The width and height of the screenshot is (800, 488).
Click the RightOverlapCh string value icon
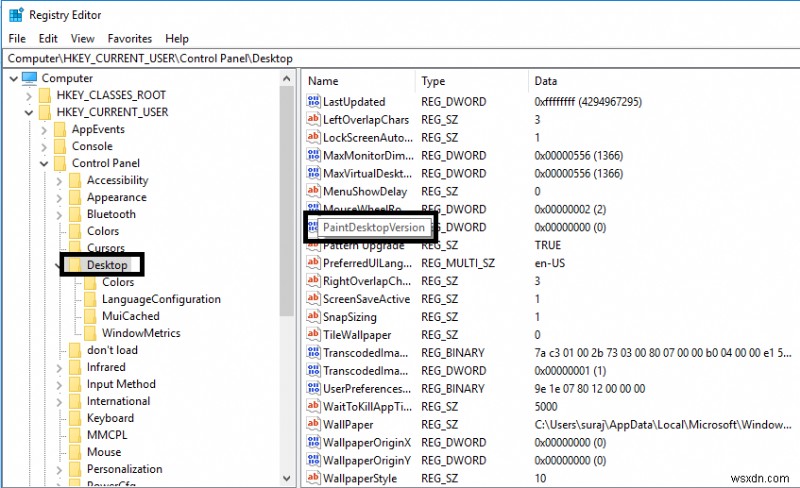pyautogui.click(x=313, y=280)
